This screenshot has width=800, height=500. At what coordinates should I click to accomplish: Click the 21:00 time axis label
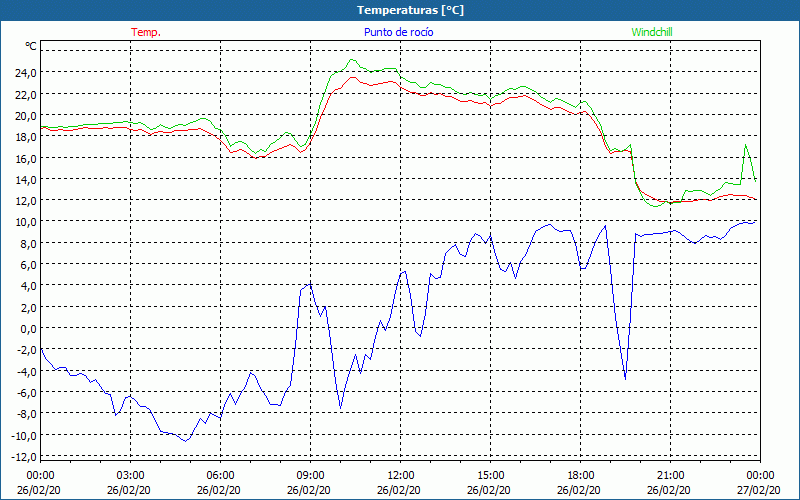pyautogui.click(x=670, y=476)
